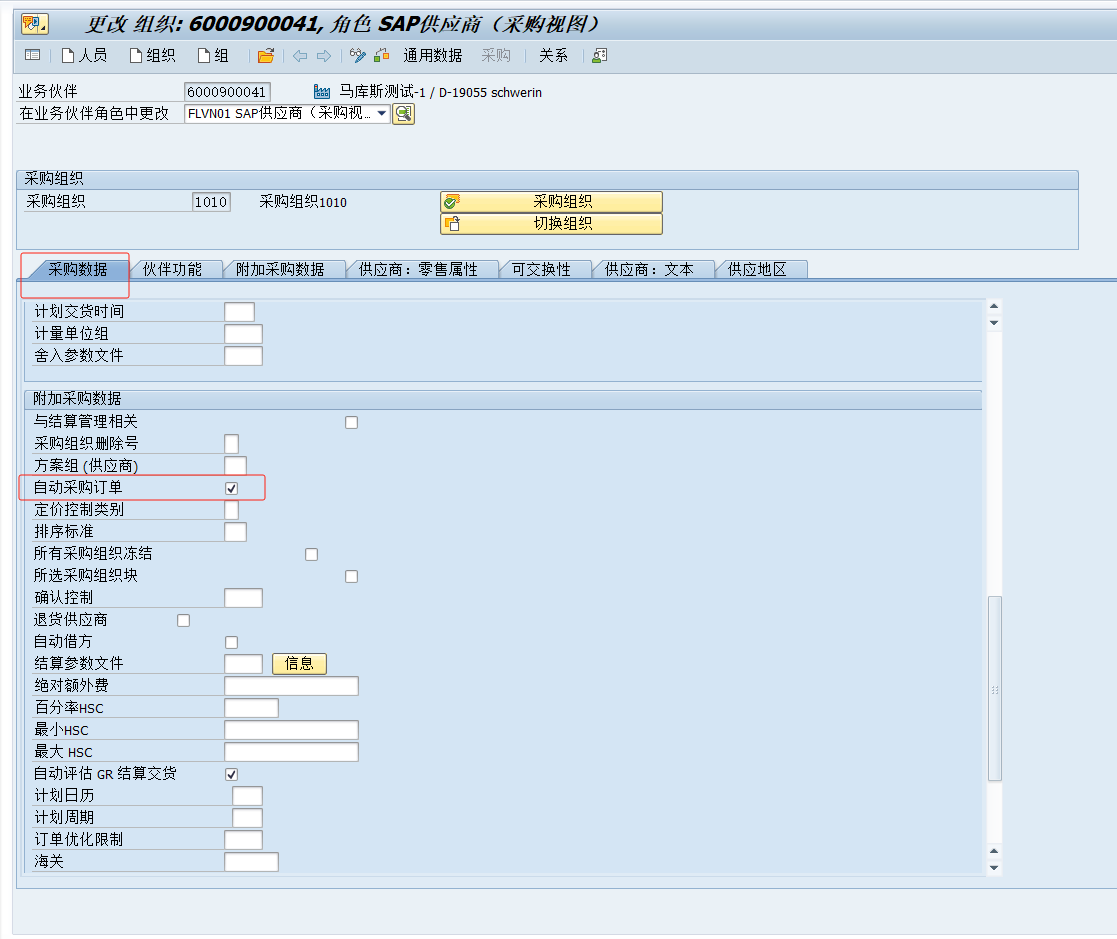
Task: Click the 计划日历 field
Action: 247,796
